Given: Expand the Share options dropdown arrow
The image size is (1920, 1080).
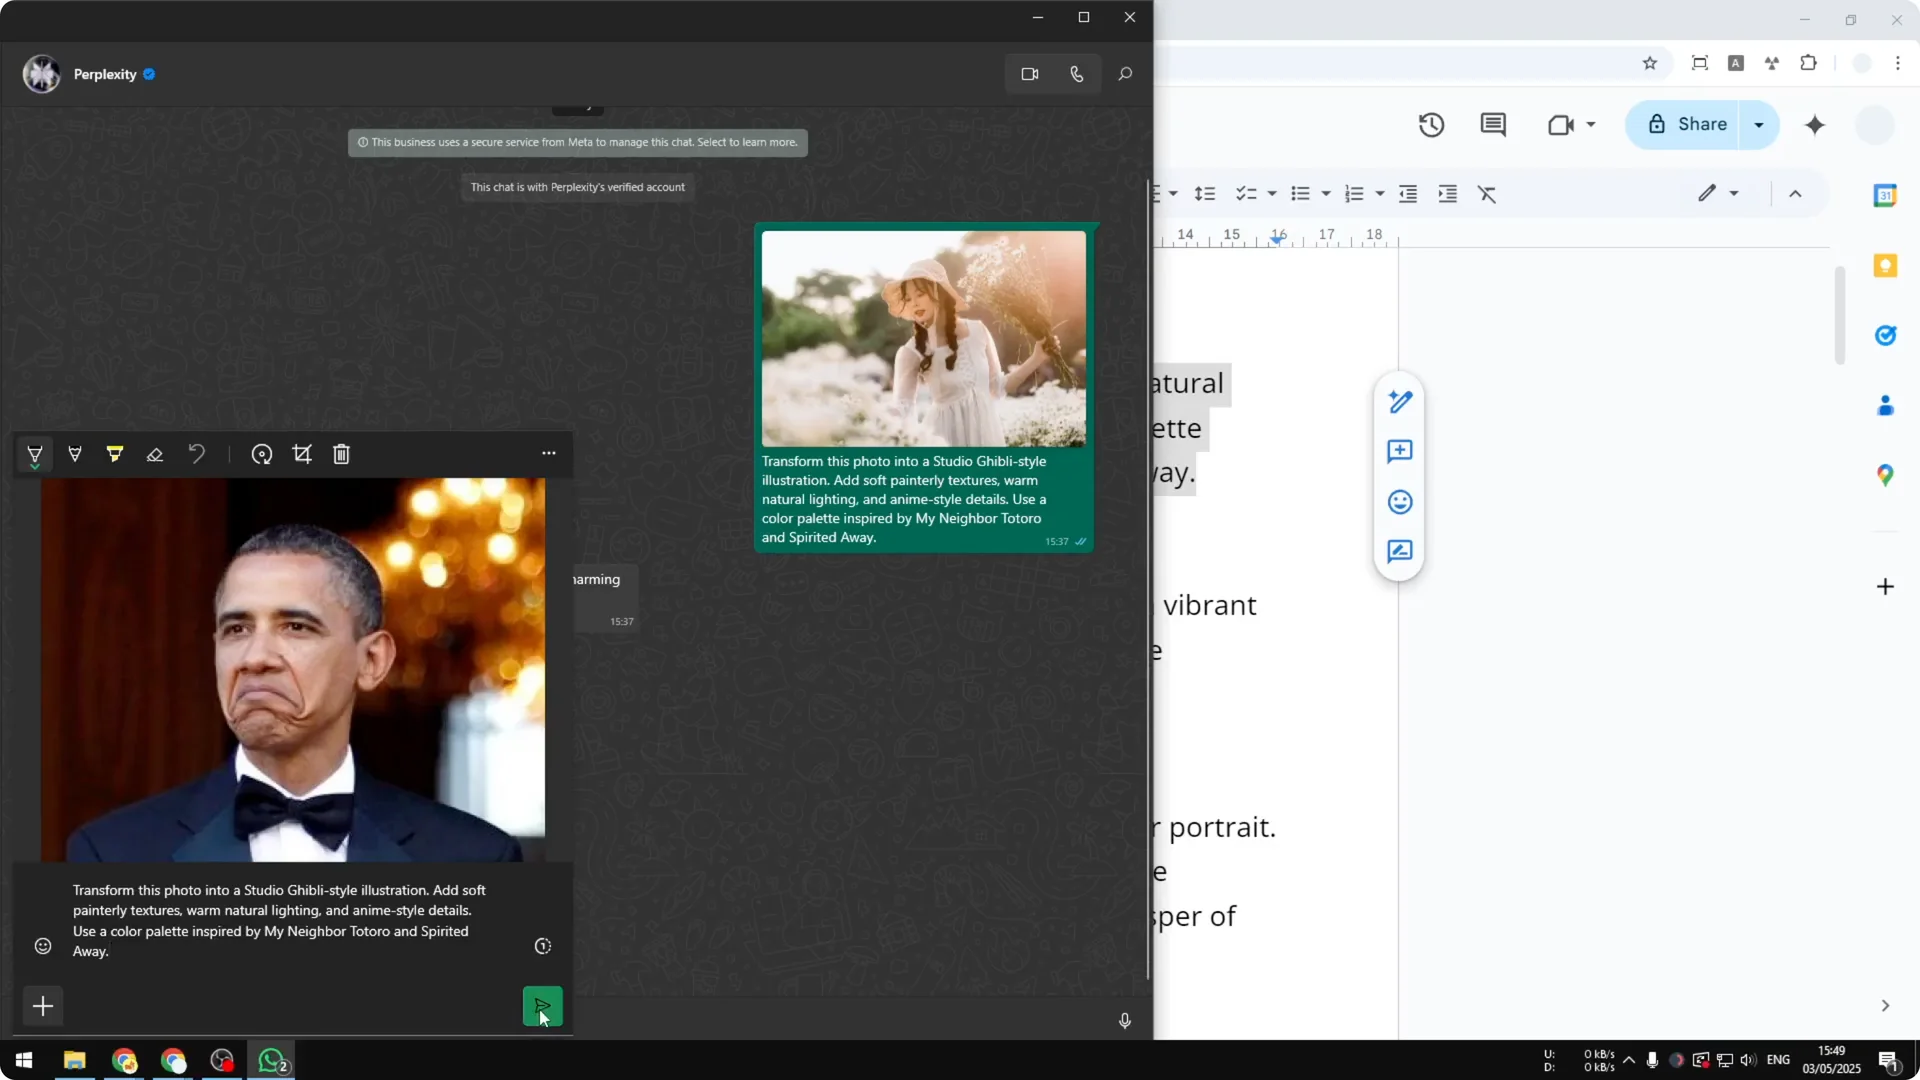Looking at the screenshot, I should point(1759,125).
